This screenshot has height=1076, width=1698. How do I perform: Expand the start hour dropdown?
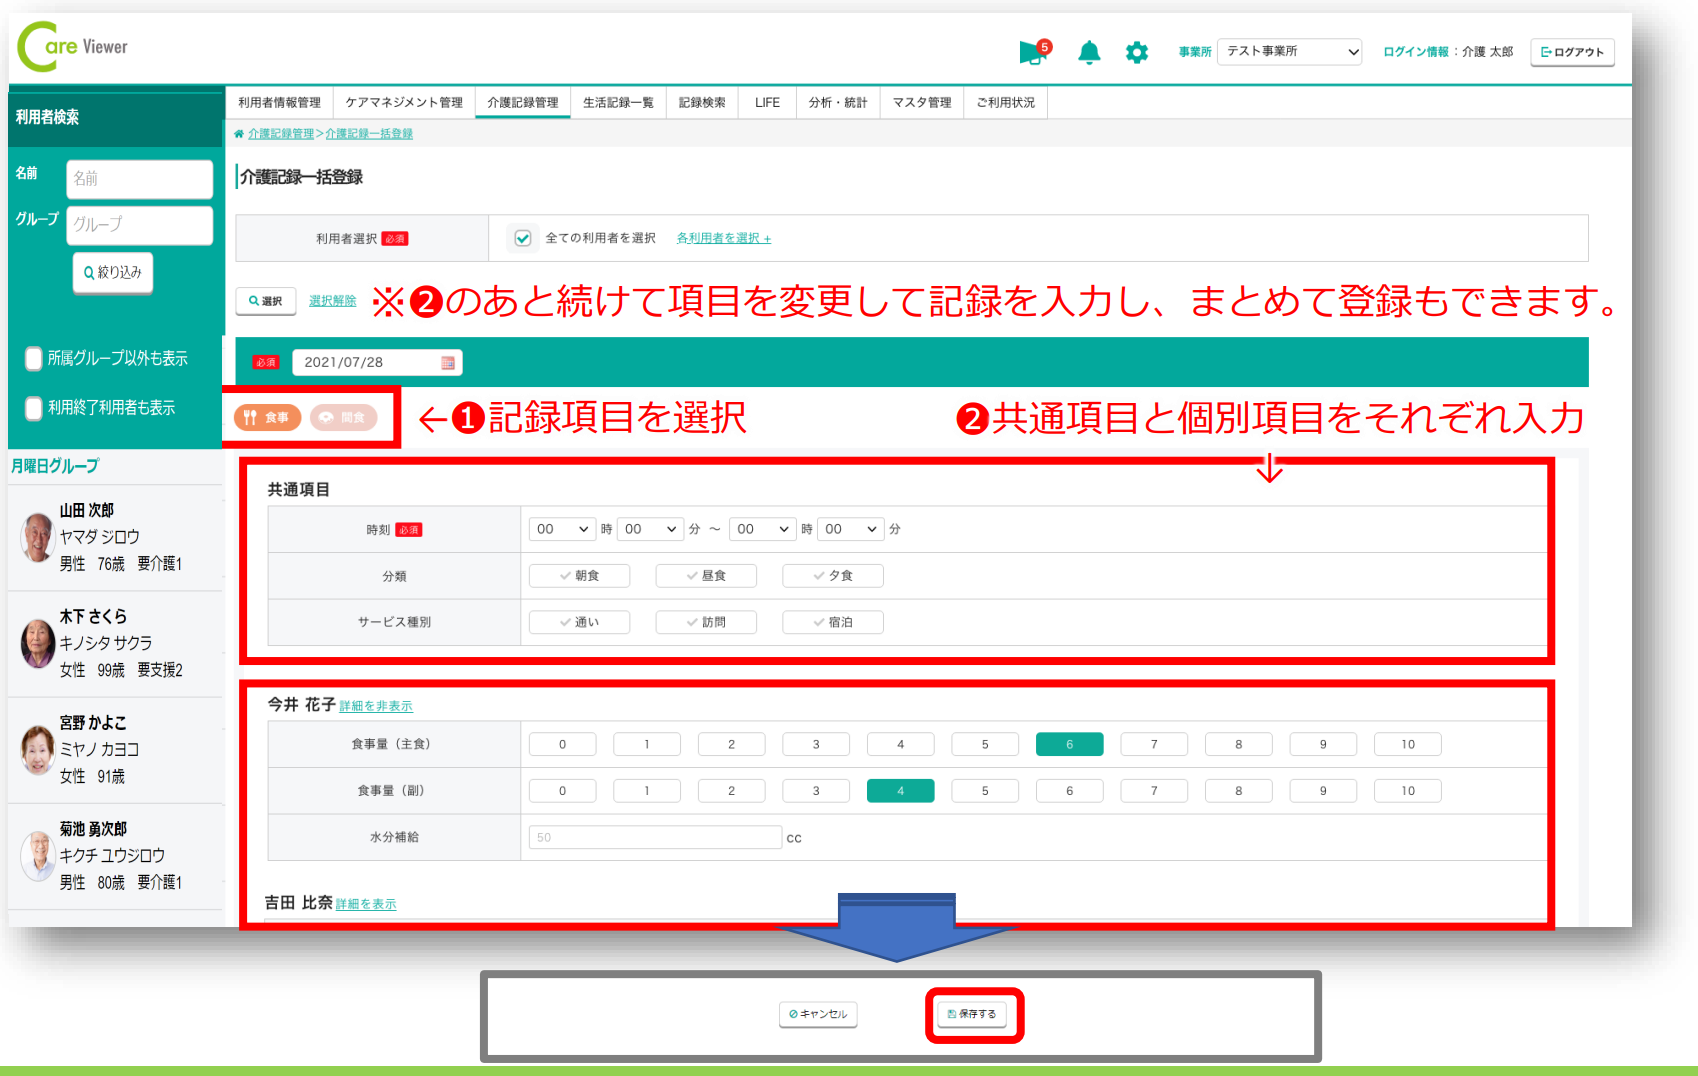(x=562, y=529)
